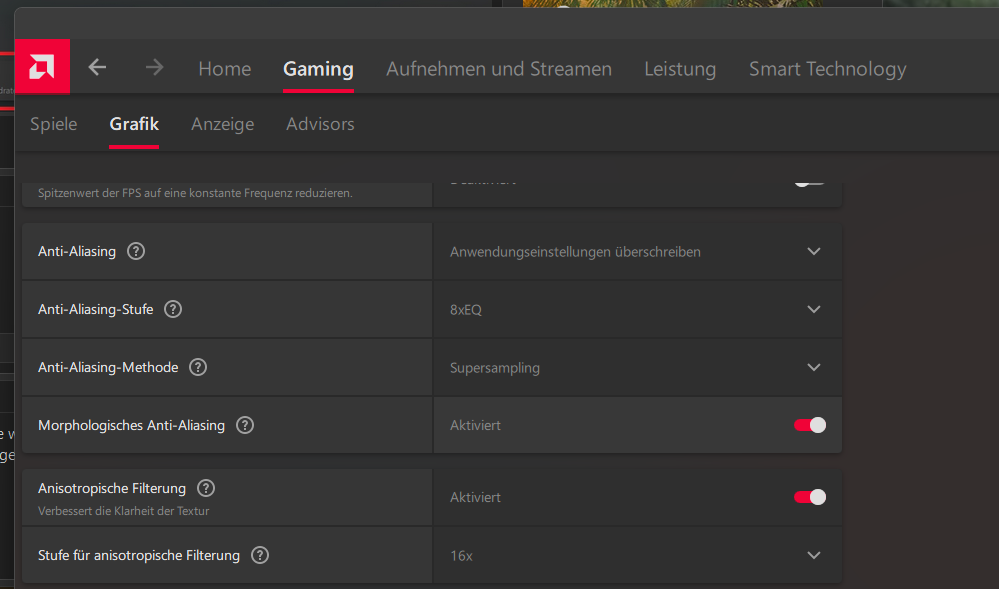This screenshot has height=589, width=999.
Task: Open the help tooltip for Anti-Aliasing
Action: 135,251
